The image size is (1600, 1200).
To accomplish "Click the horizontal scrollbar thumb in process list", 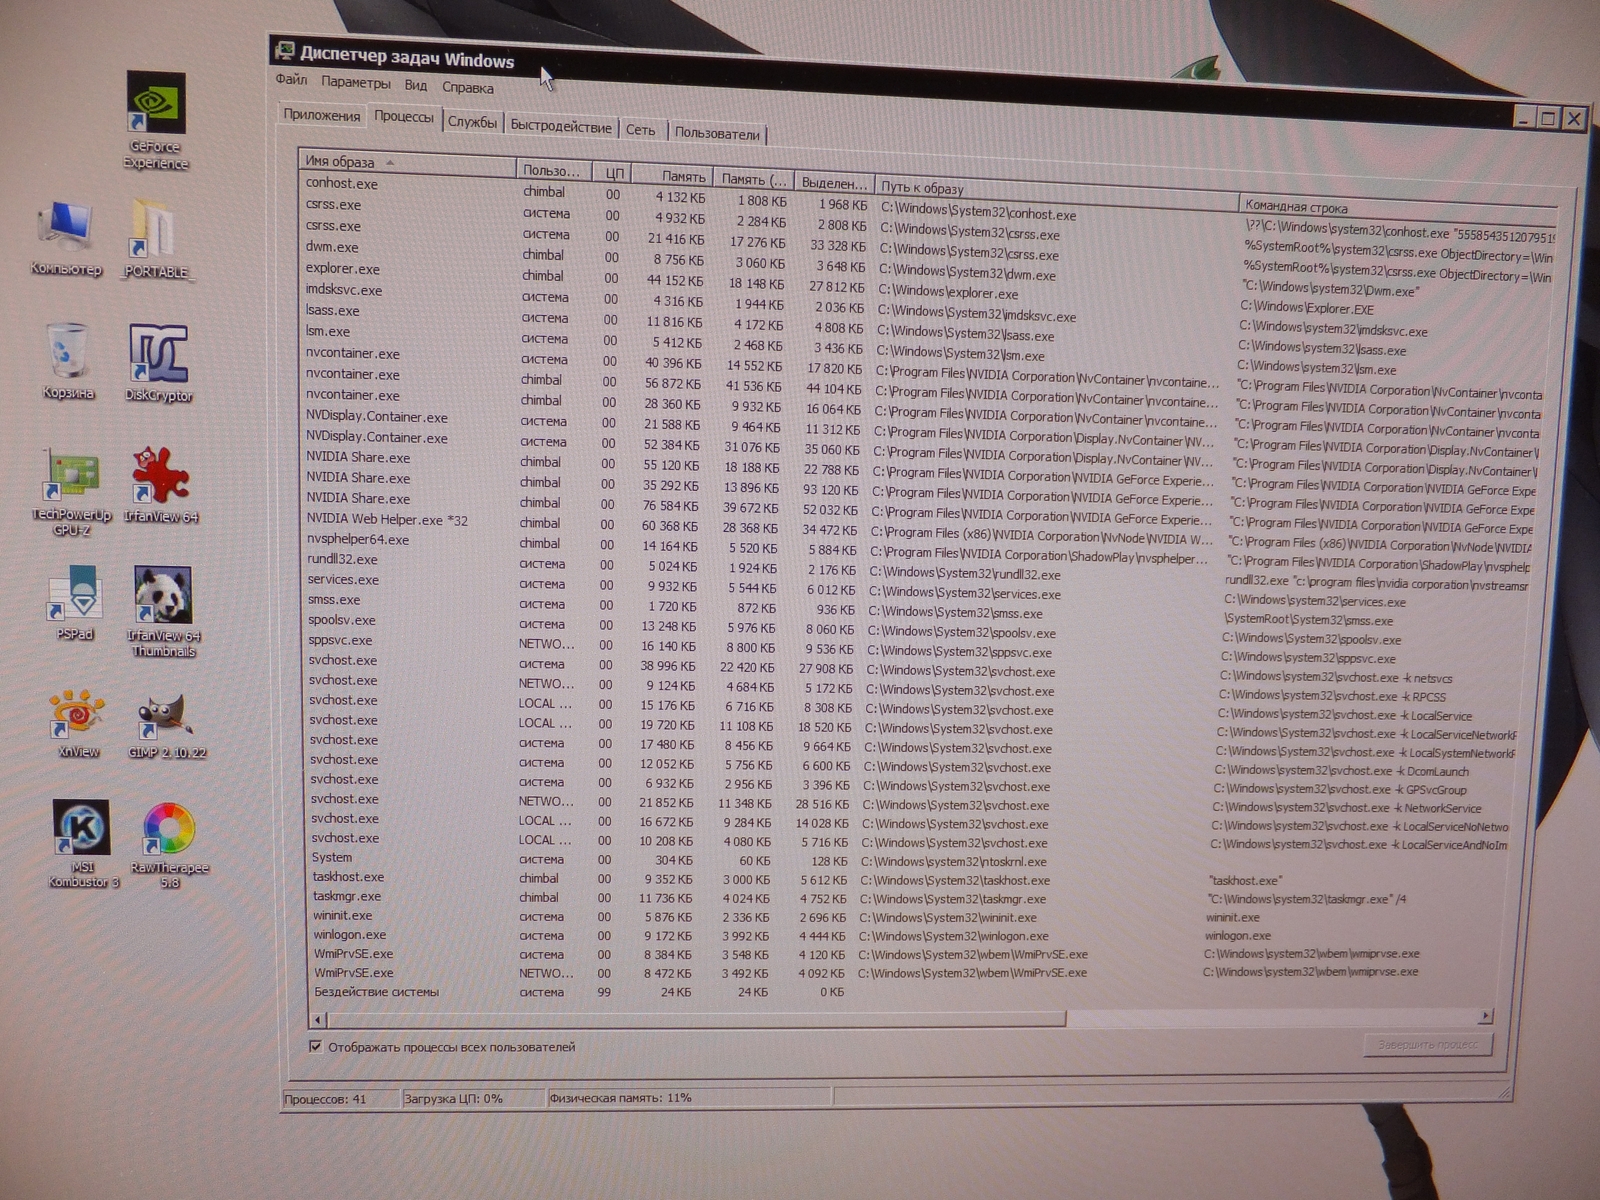I will click(696, 1019).
